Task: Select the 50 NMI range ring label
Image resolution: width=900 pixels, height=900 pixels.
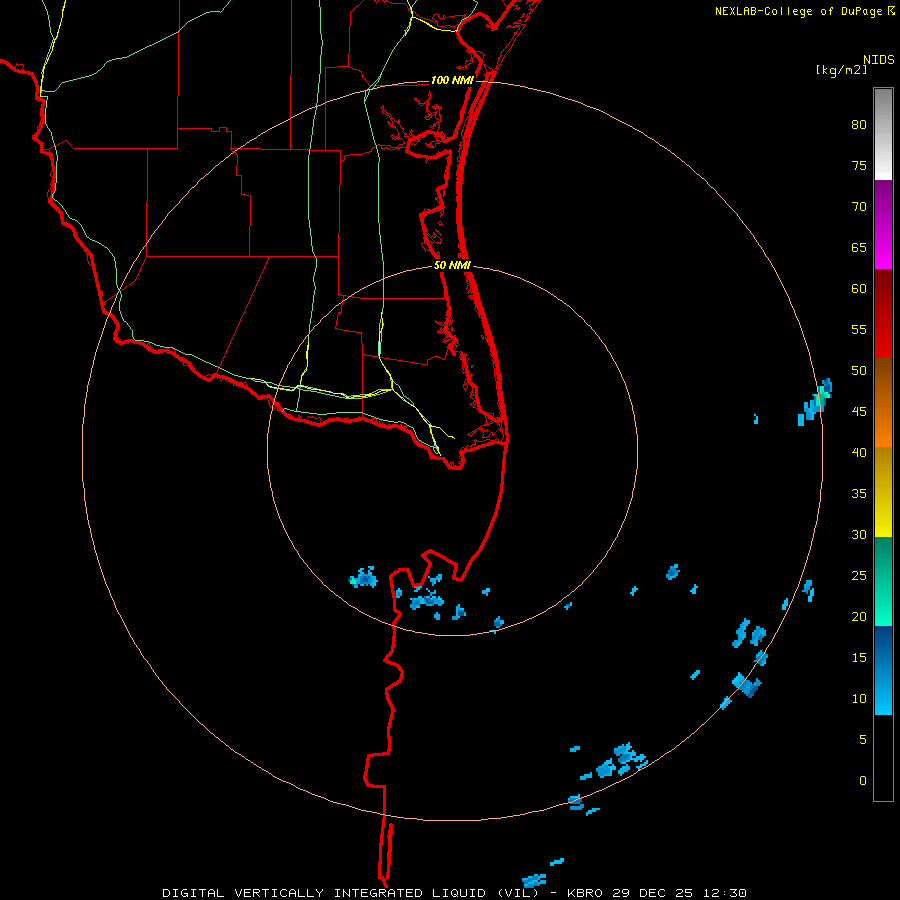Action: pos(452,265)
